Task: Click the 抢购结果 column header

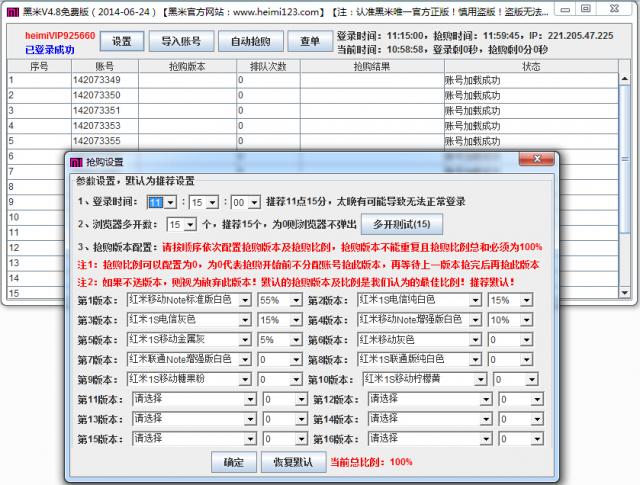Action: click(x=372, y=67)
